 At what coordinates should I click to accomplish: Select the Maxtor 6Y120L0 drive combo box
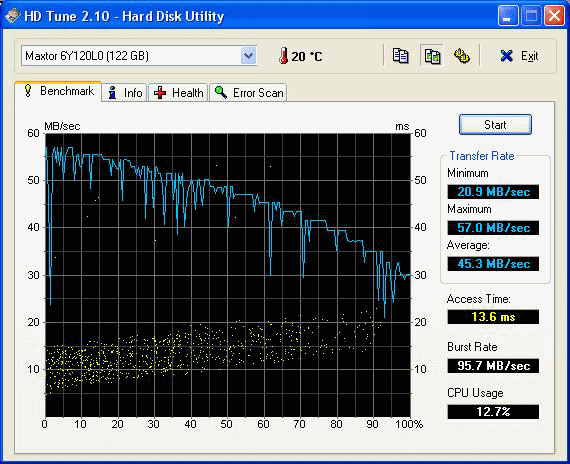[x=139, y=56]
